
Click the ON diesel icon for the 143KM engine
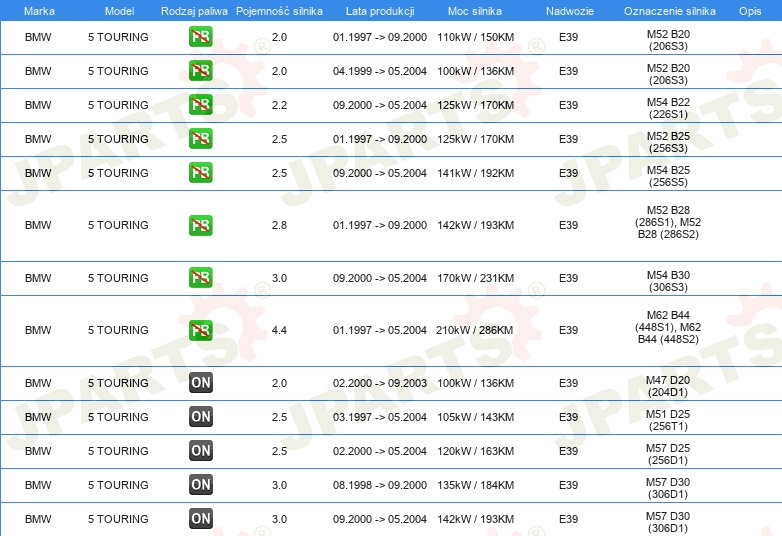pos(201,417)
